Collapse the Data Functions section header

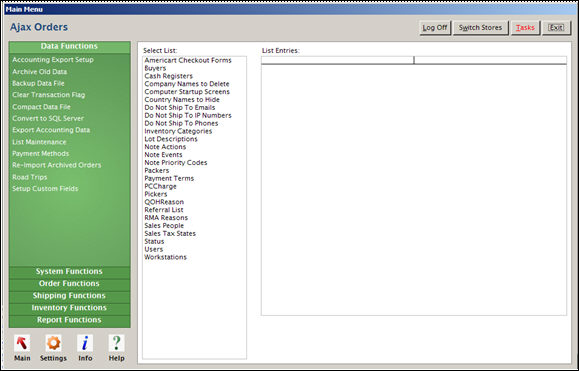point(69,47)
